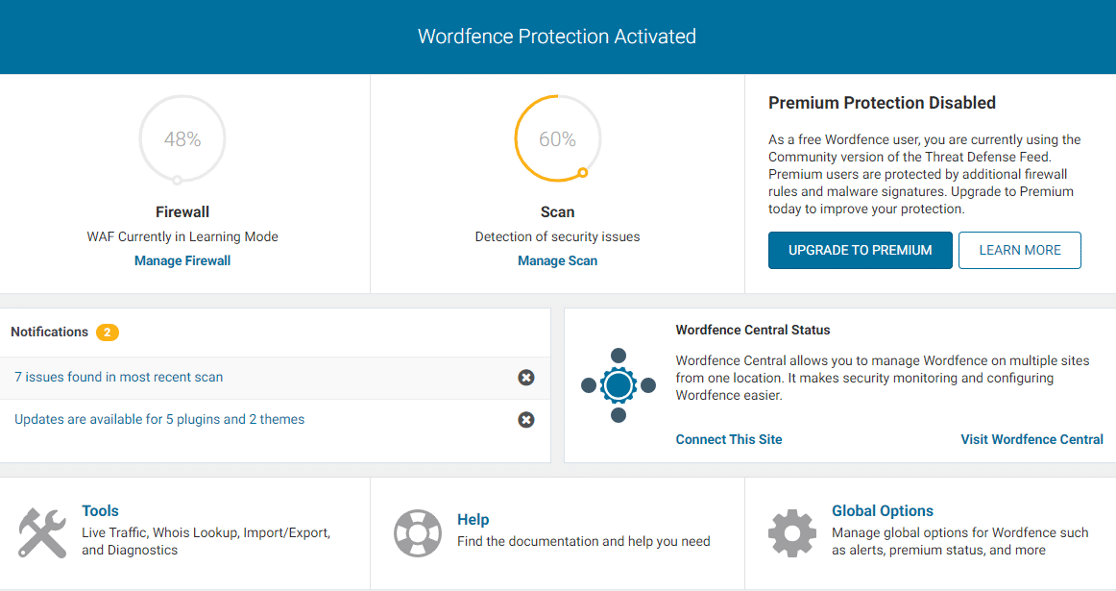Open Manage Firewall
Screen dimensions: 1116x591
pyautogui.click(x=182, y=260)
